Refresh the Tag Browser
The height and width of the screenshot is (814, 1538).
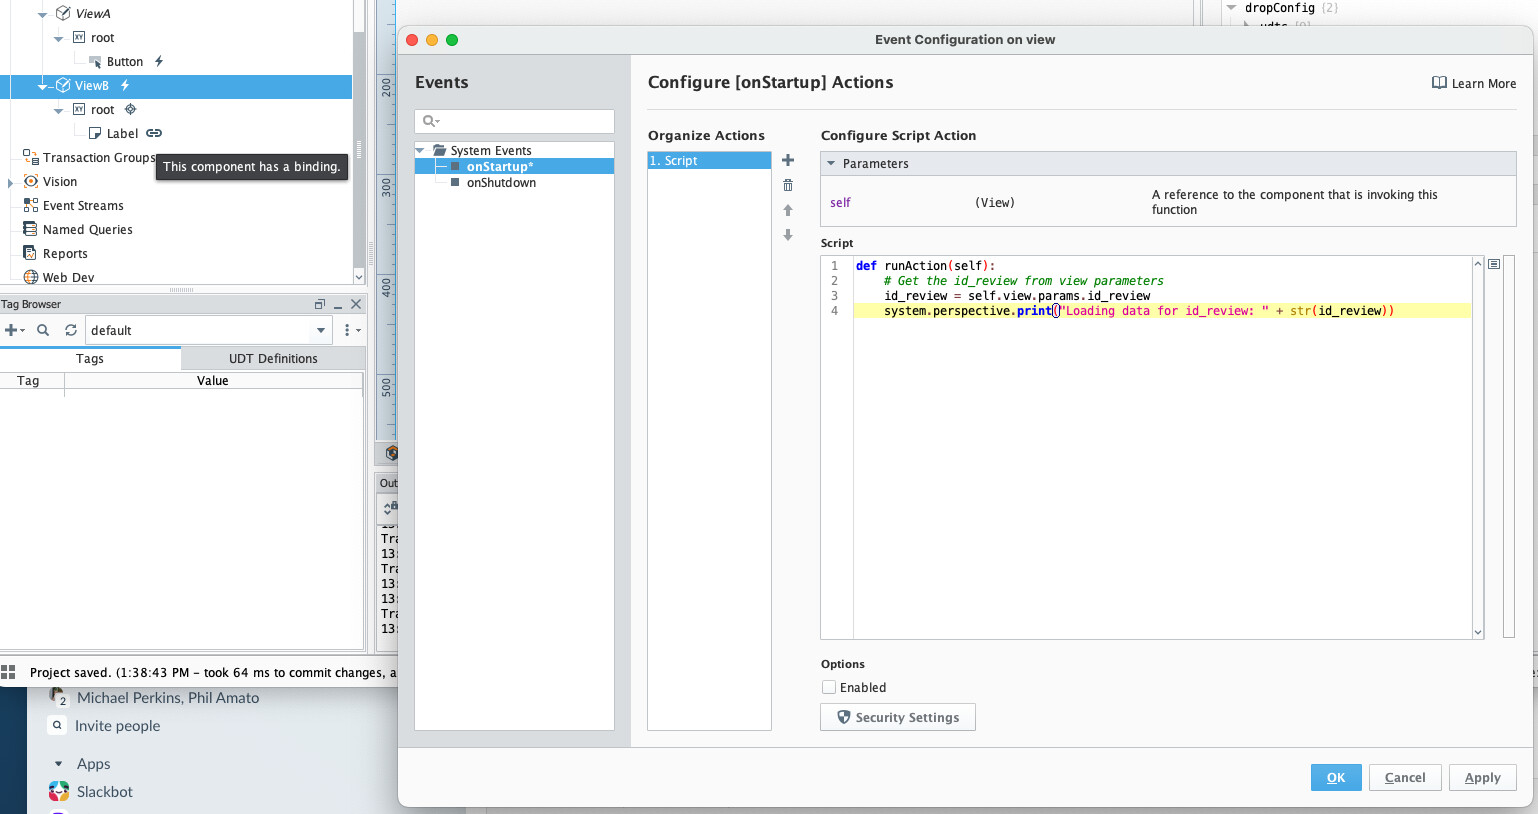coord(71,330)
